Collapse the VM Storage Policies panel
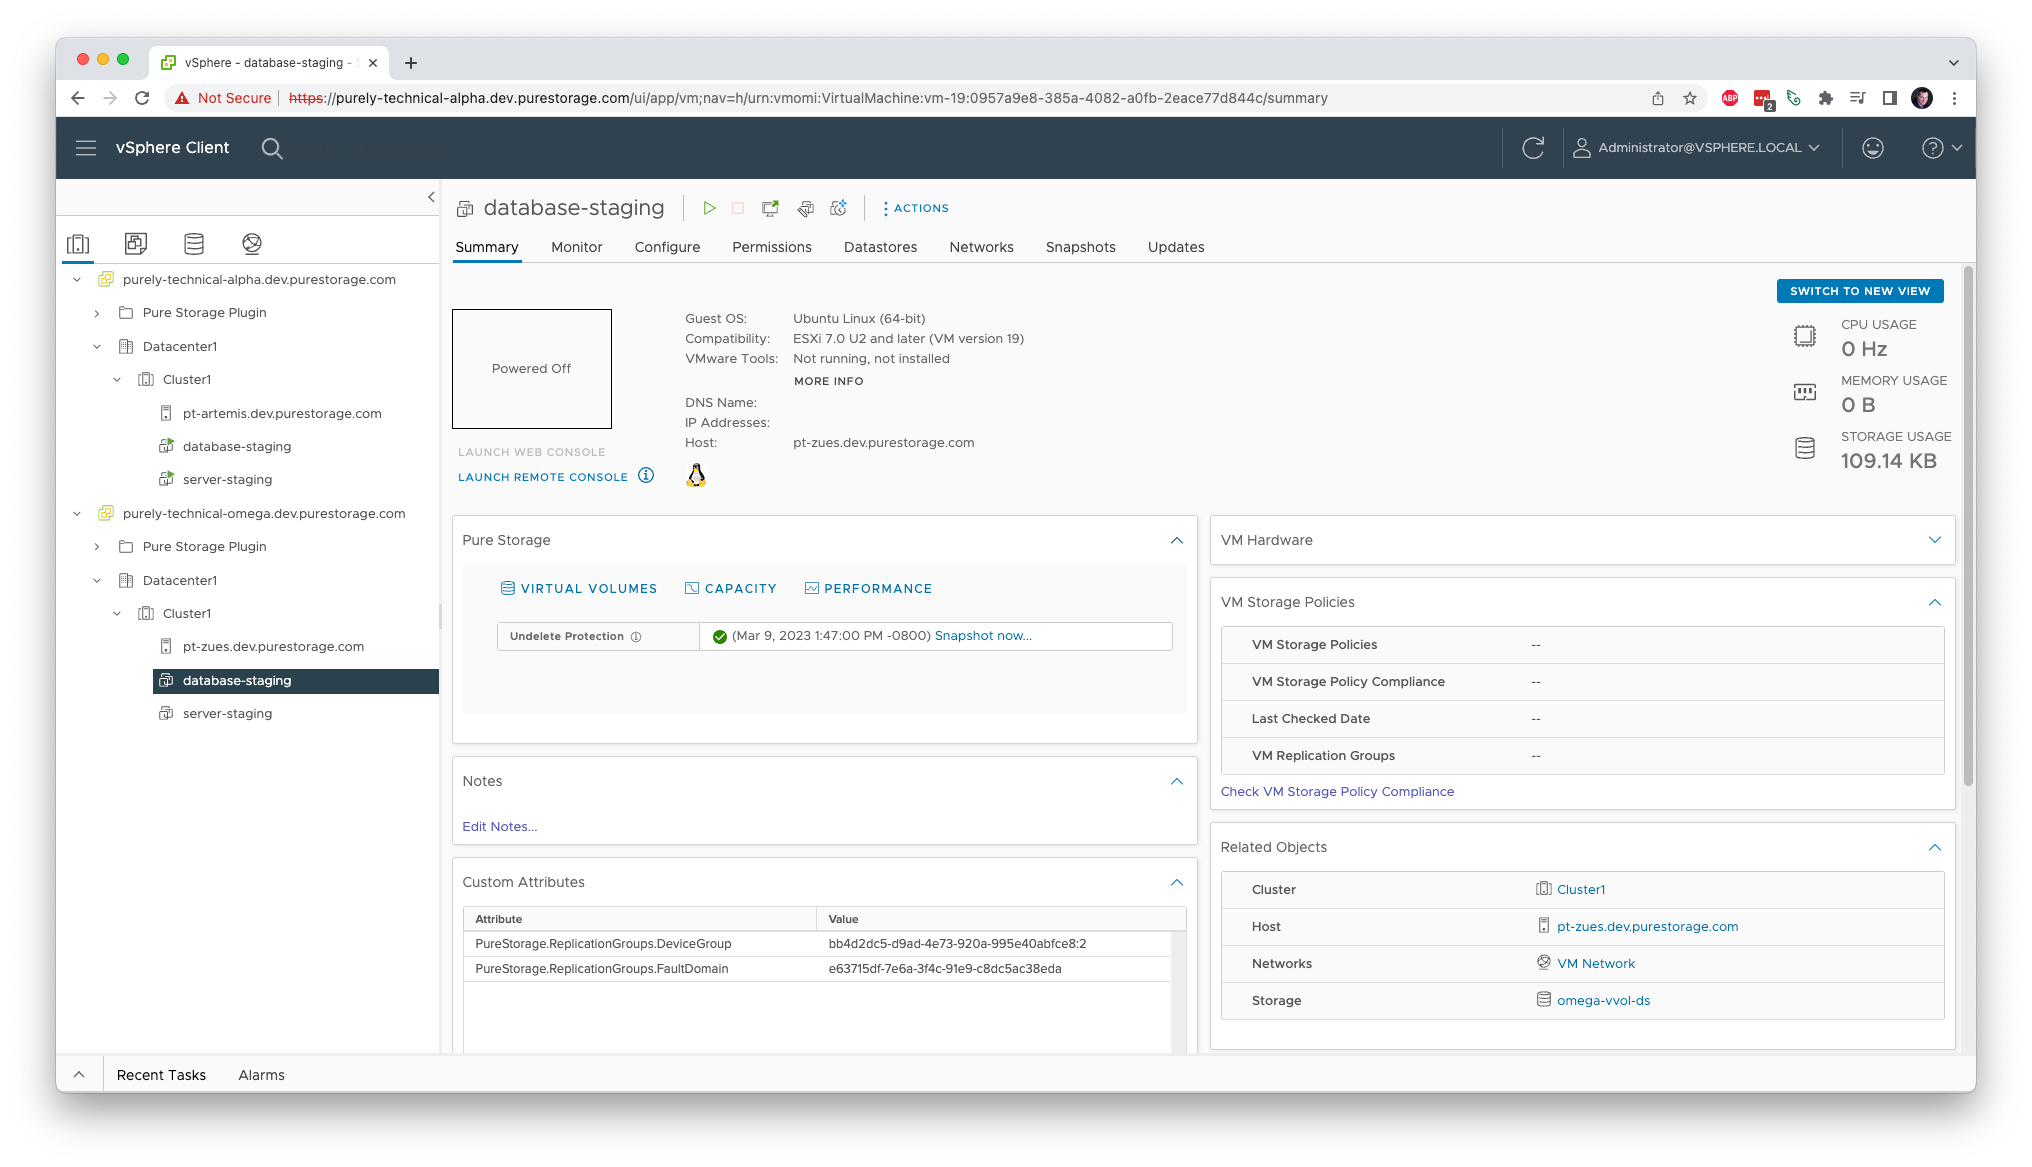Viewport: 2032px width, 1167px height. [1935, 603]
